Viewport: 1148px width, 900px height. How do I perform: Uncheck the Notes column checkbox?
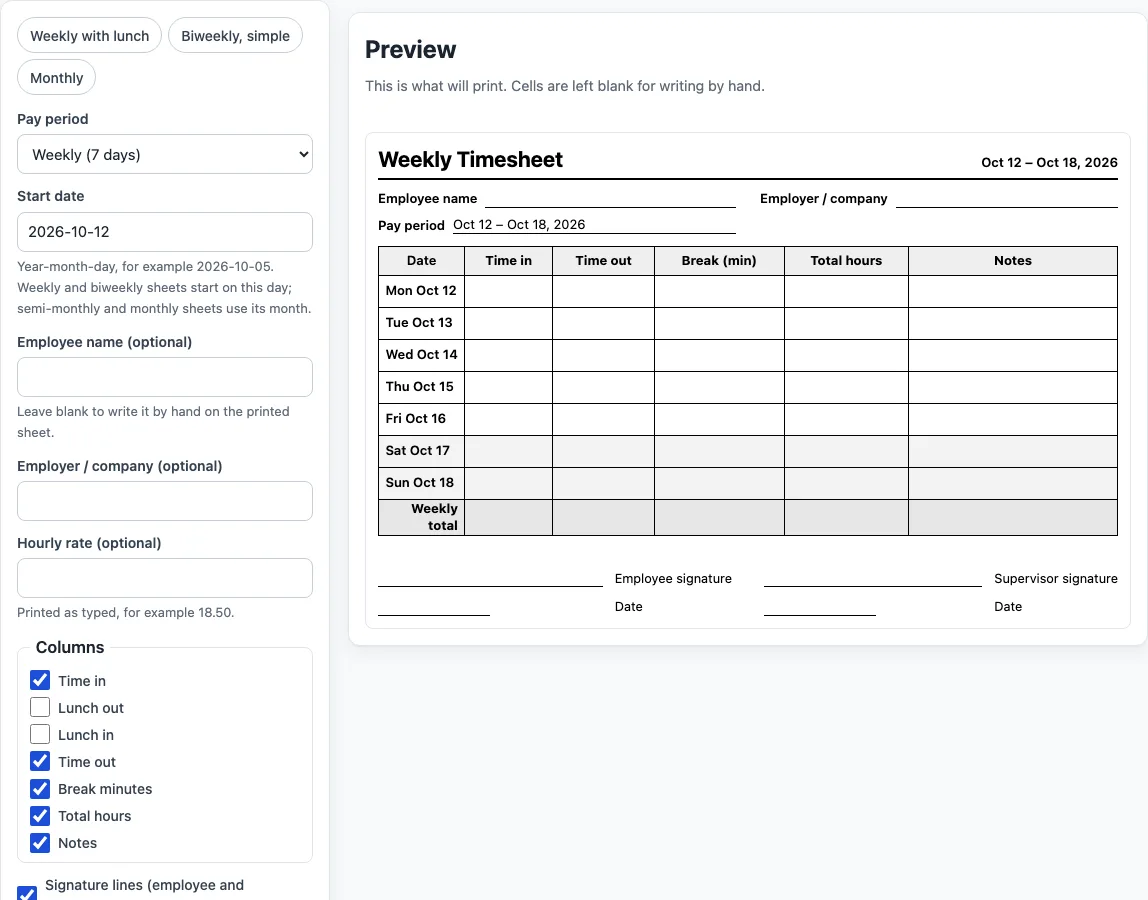click(40, 843)
